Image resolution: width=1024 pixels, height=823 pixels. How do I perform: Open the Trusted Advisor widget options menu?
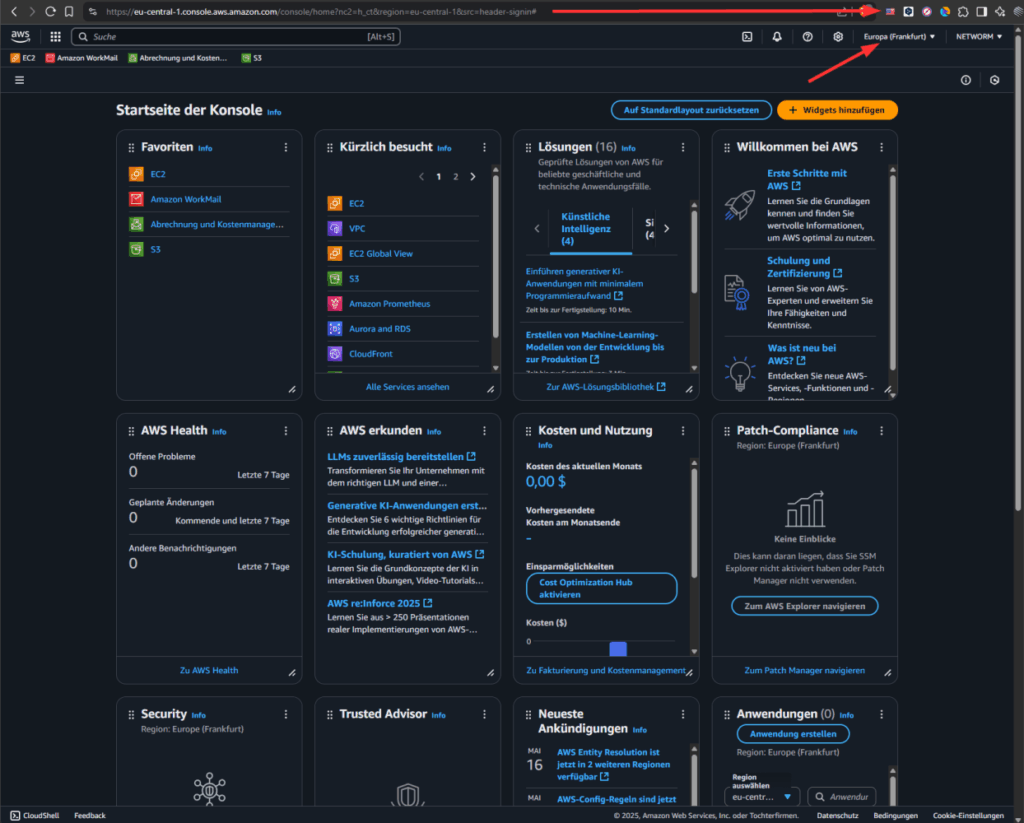485,715
